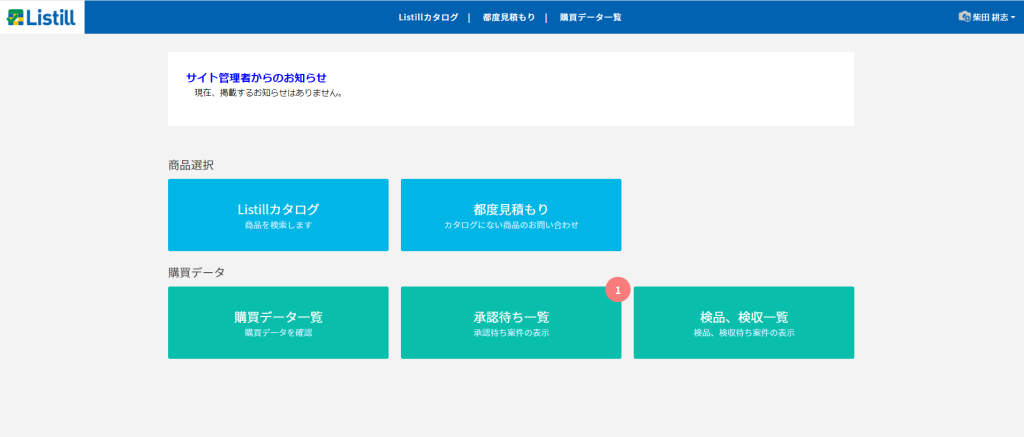The height and width of the screenshot is (437, 1024).
Task: Open the green 購買データ一覧 tile
Action: (278, 323)
